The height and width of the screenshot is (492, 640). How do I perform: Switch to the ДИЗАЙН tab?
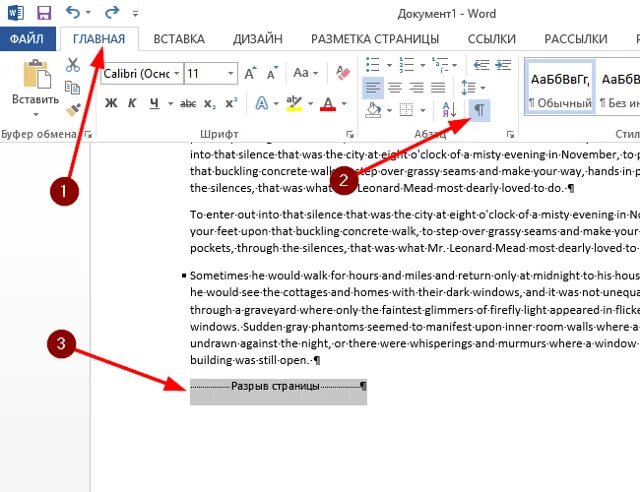(258, 39)
